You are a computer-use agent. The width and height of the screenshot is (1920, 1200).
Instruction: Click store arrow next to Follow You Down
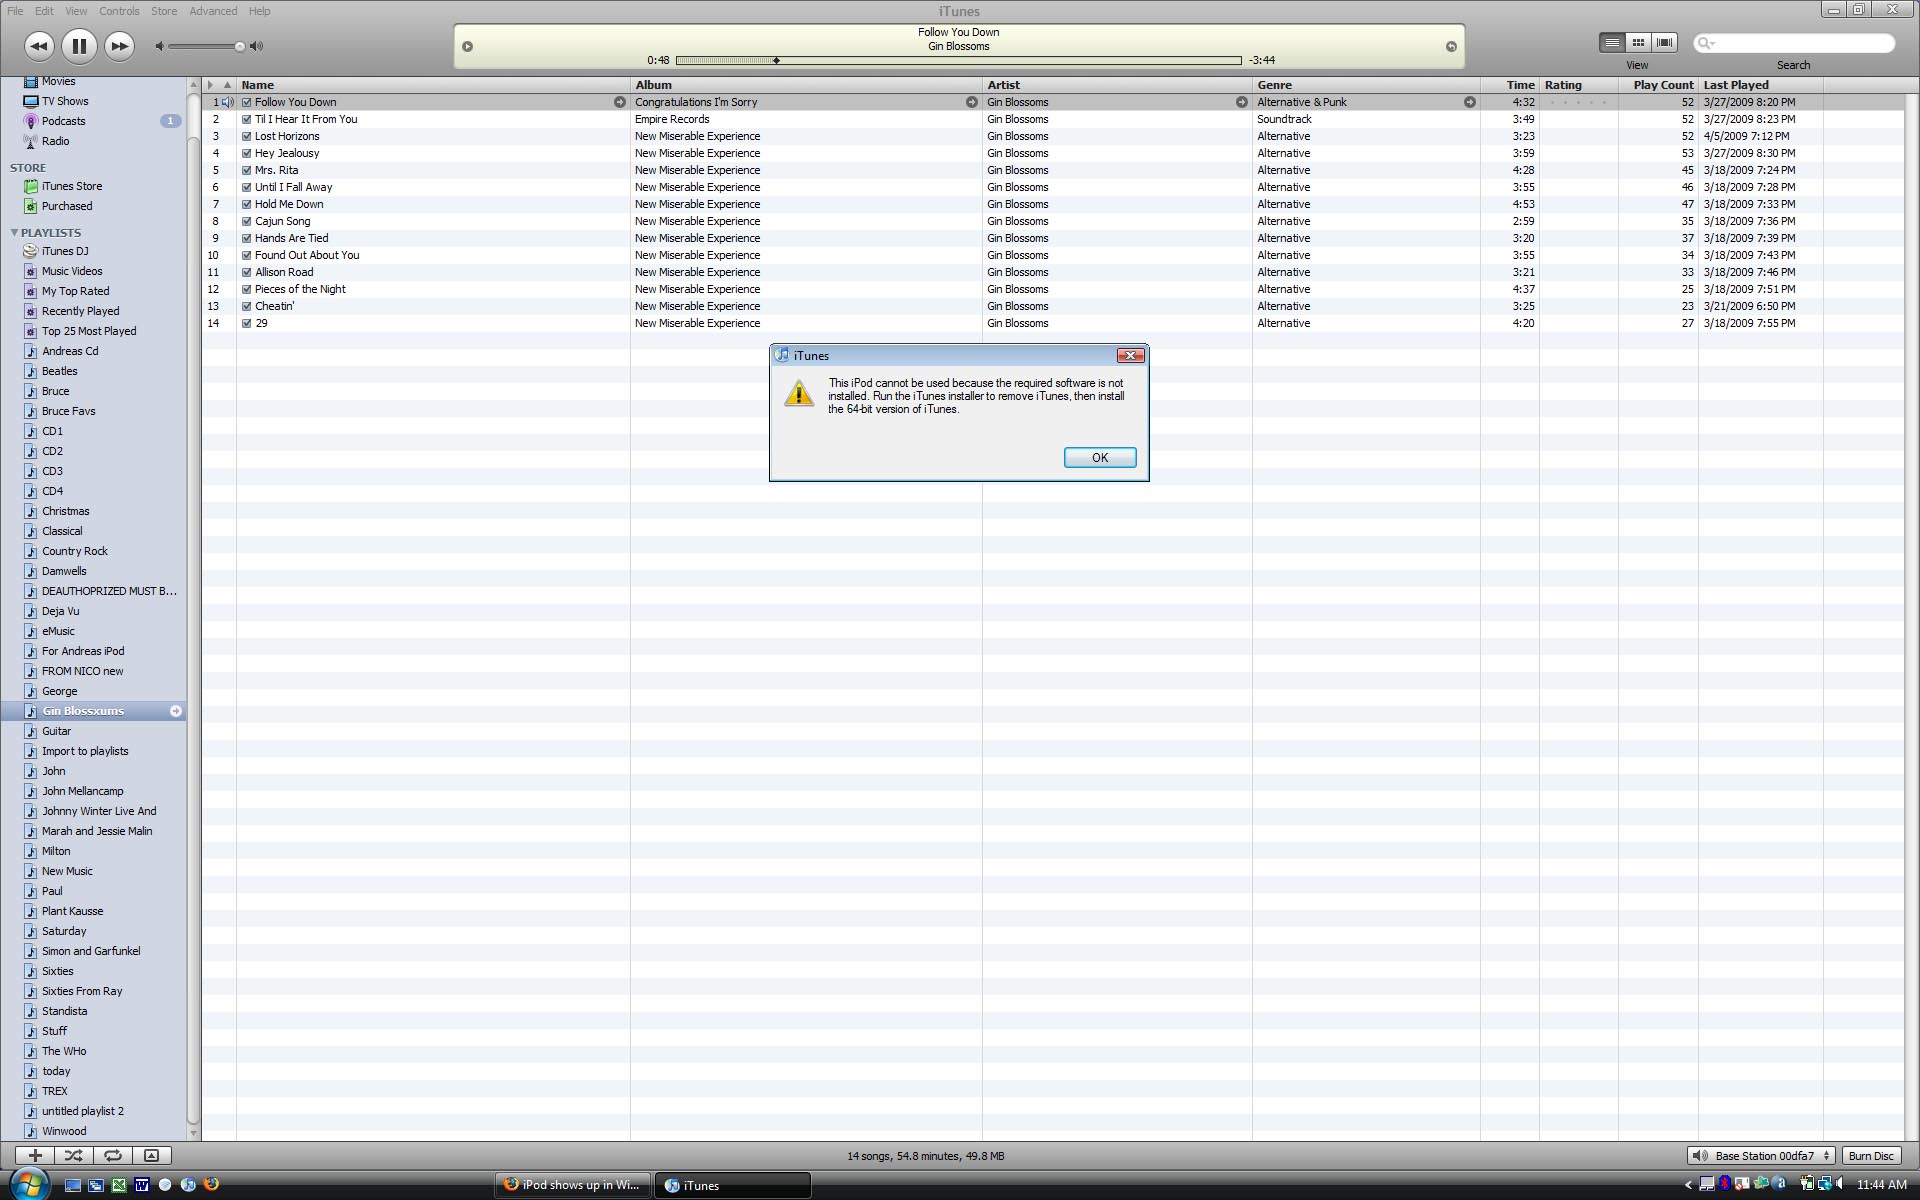619,102
